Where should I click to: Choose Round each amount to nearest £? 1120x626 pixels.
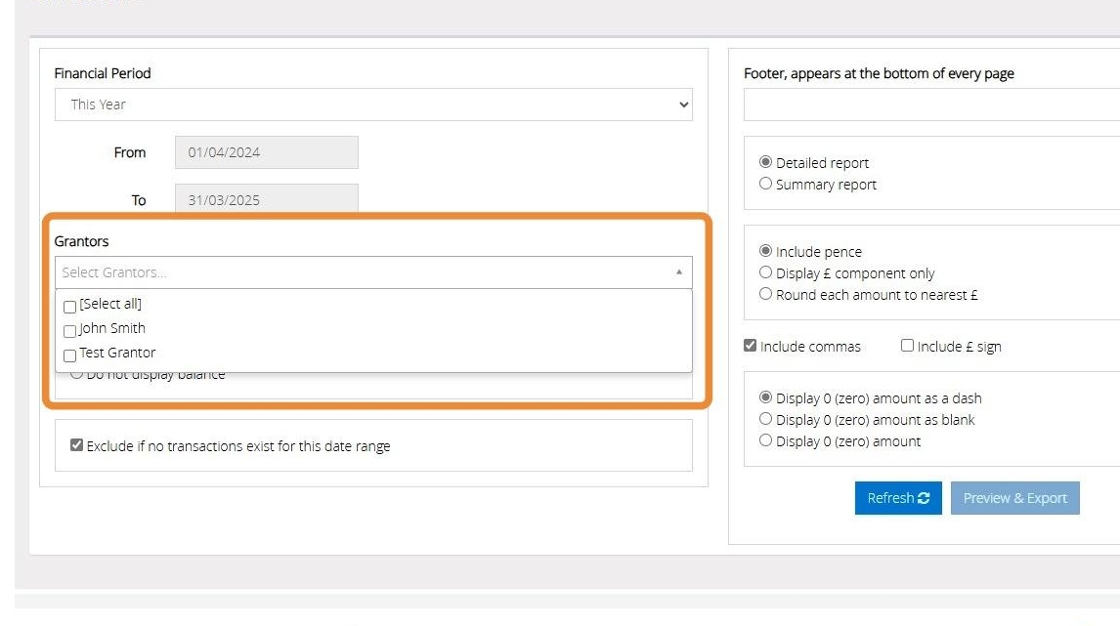766,294
